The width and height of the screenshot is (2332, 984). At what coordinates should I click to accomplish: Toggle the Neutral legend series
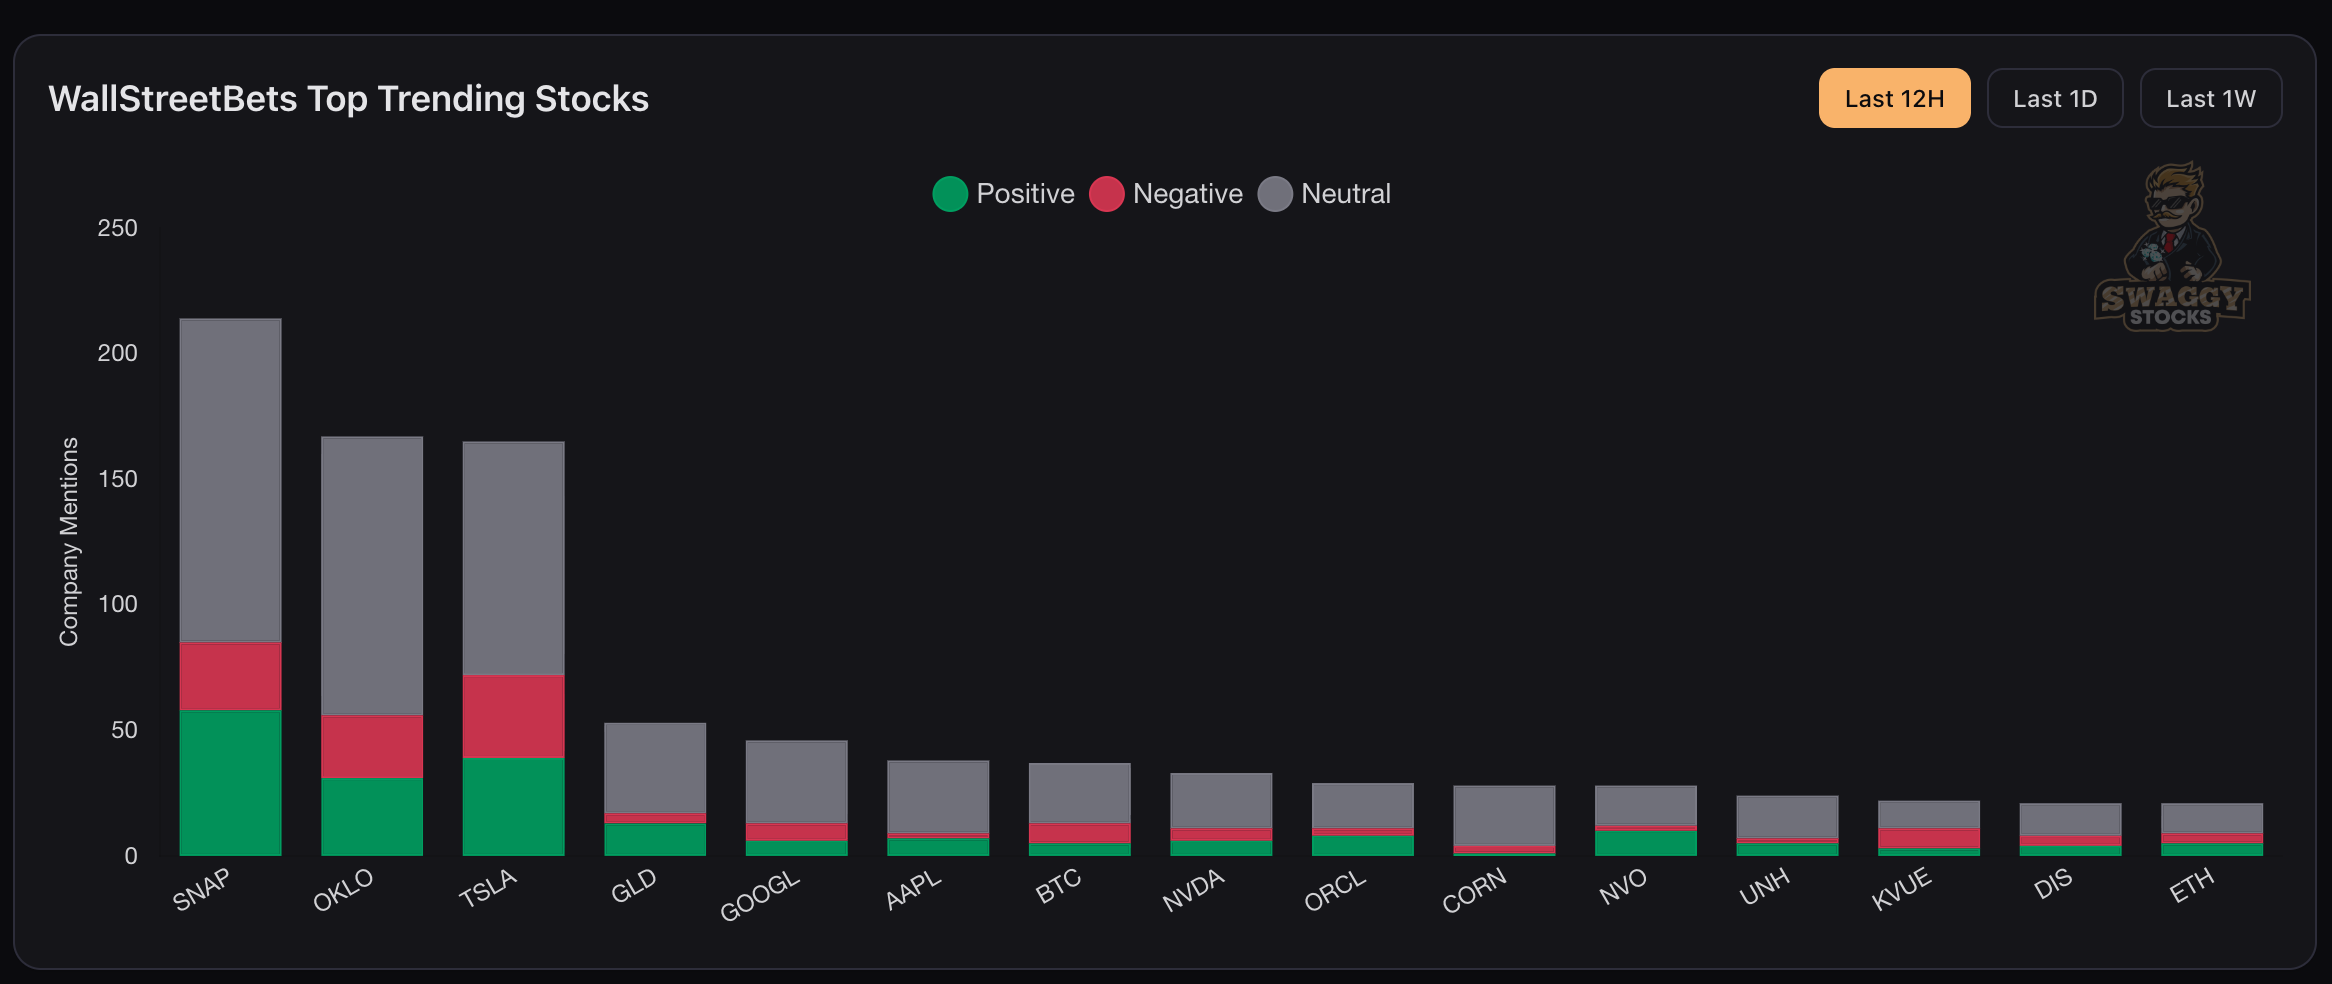pyautogui.click(x=1324, y=193)
